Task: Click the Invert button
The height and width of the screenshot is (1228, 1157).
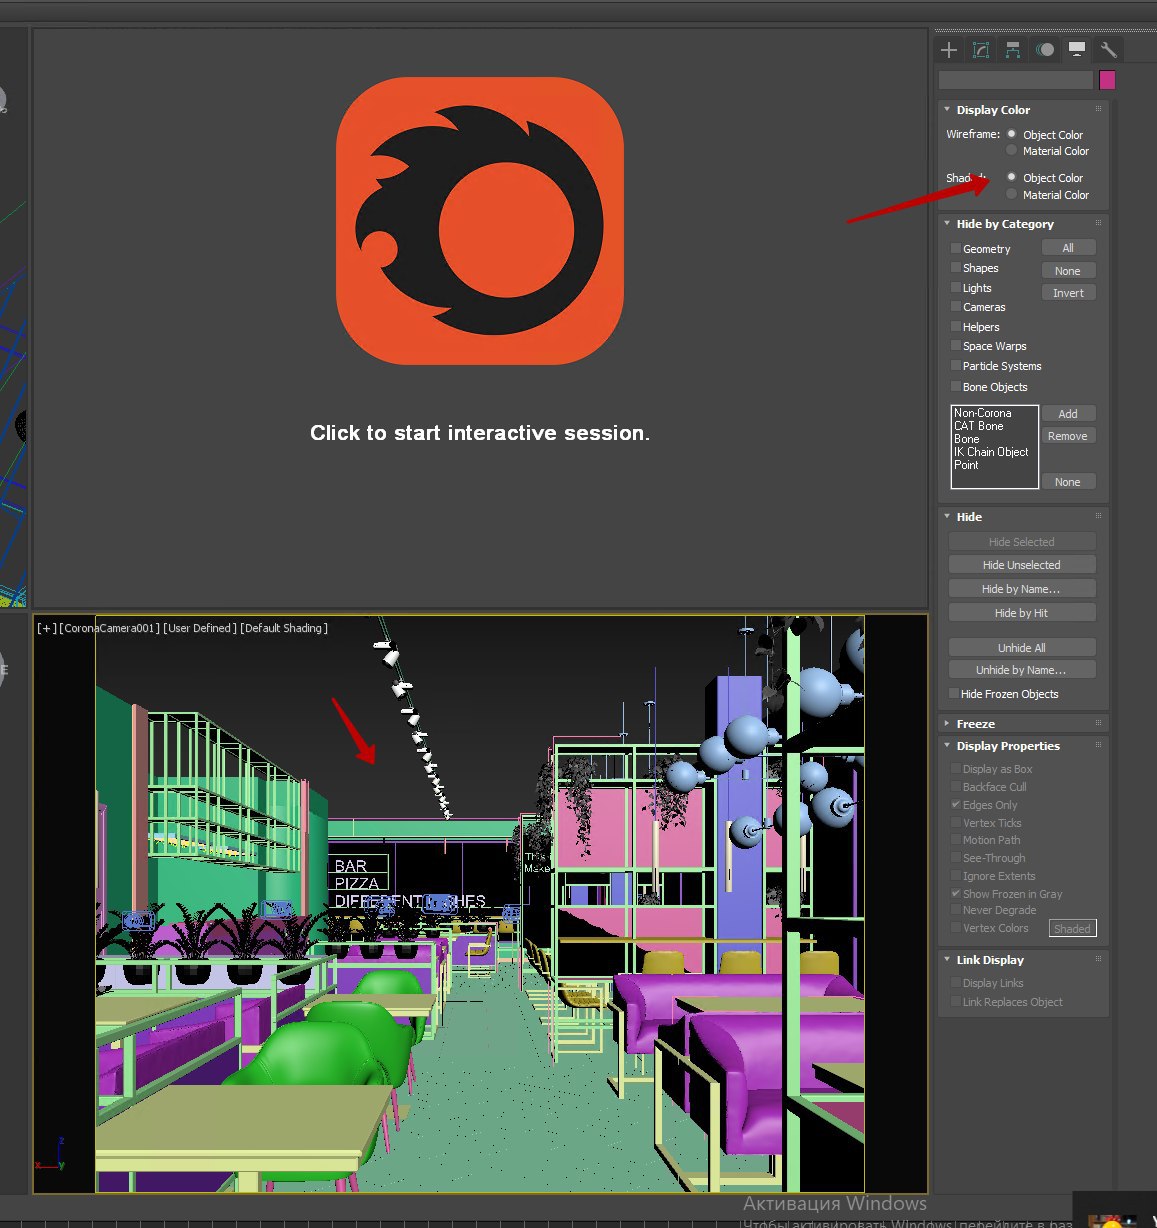Action: tap(1068, 293)
